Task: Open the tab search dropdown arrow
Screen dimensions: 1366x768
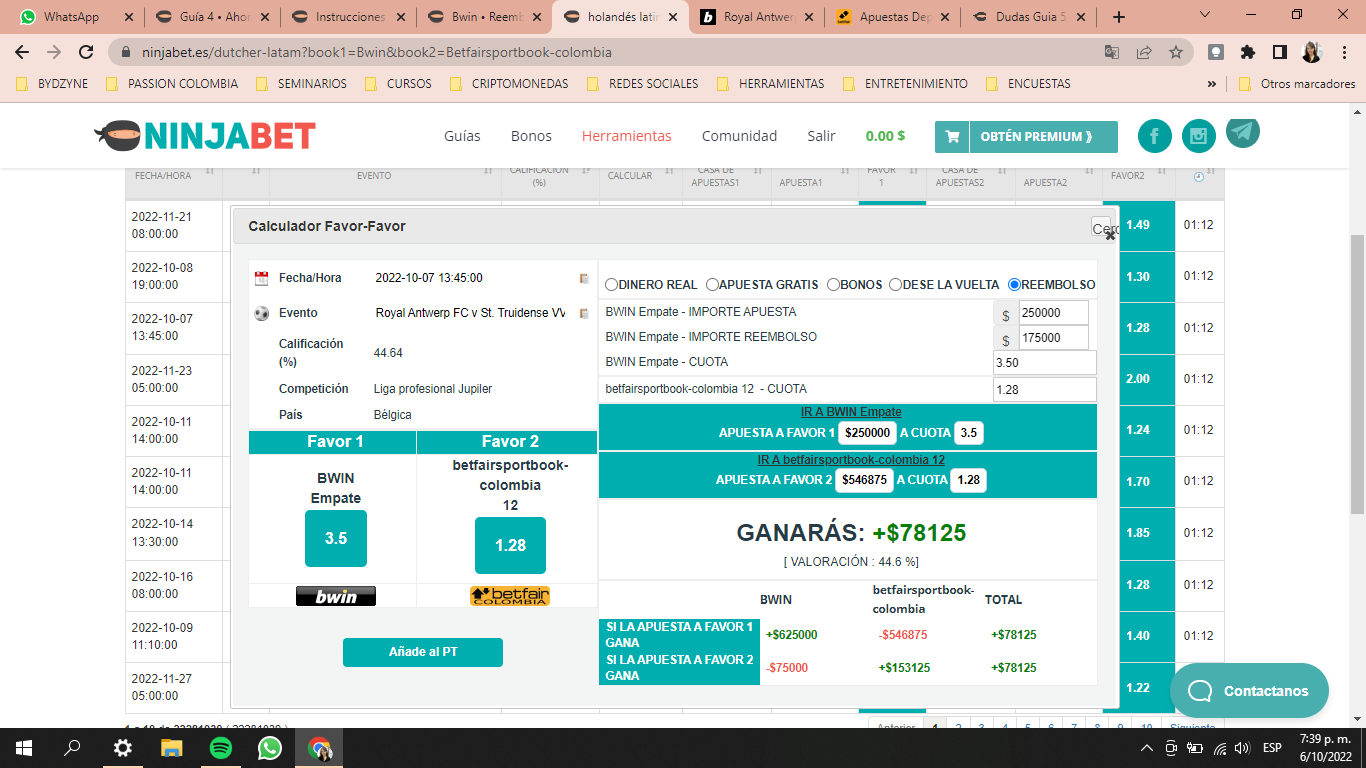Action: point(1205,15)
